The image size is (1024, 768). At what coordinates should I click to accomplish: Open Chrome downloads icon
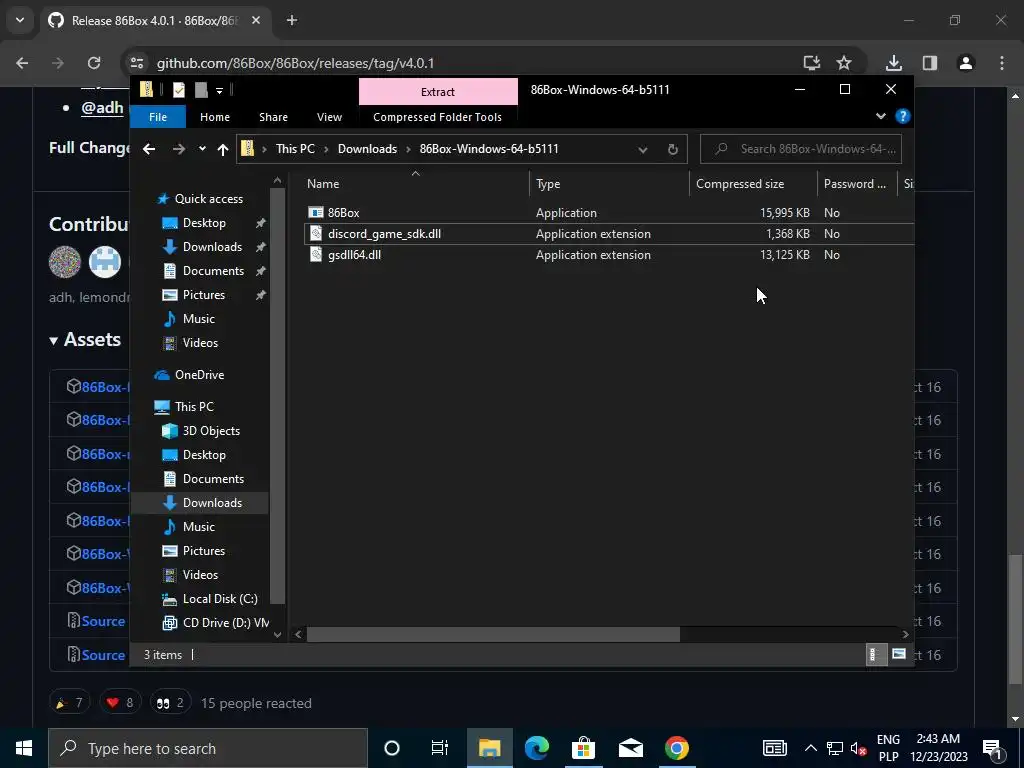[893, 63]
